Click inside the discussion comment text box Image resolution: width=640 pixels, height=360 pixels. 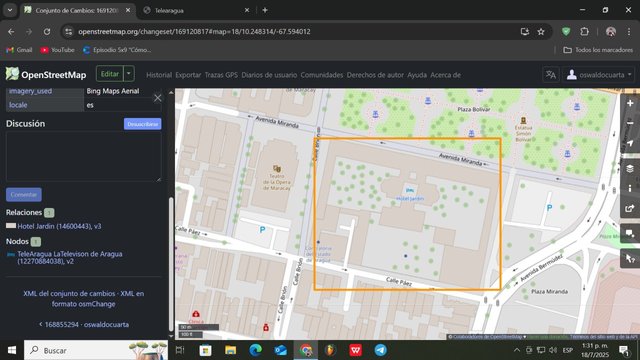point(84,157)
